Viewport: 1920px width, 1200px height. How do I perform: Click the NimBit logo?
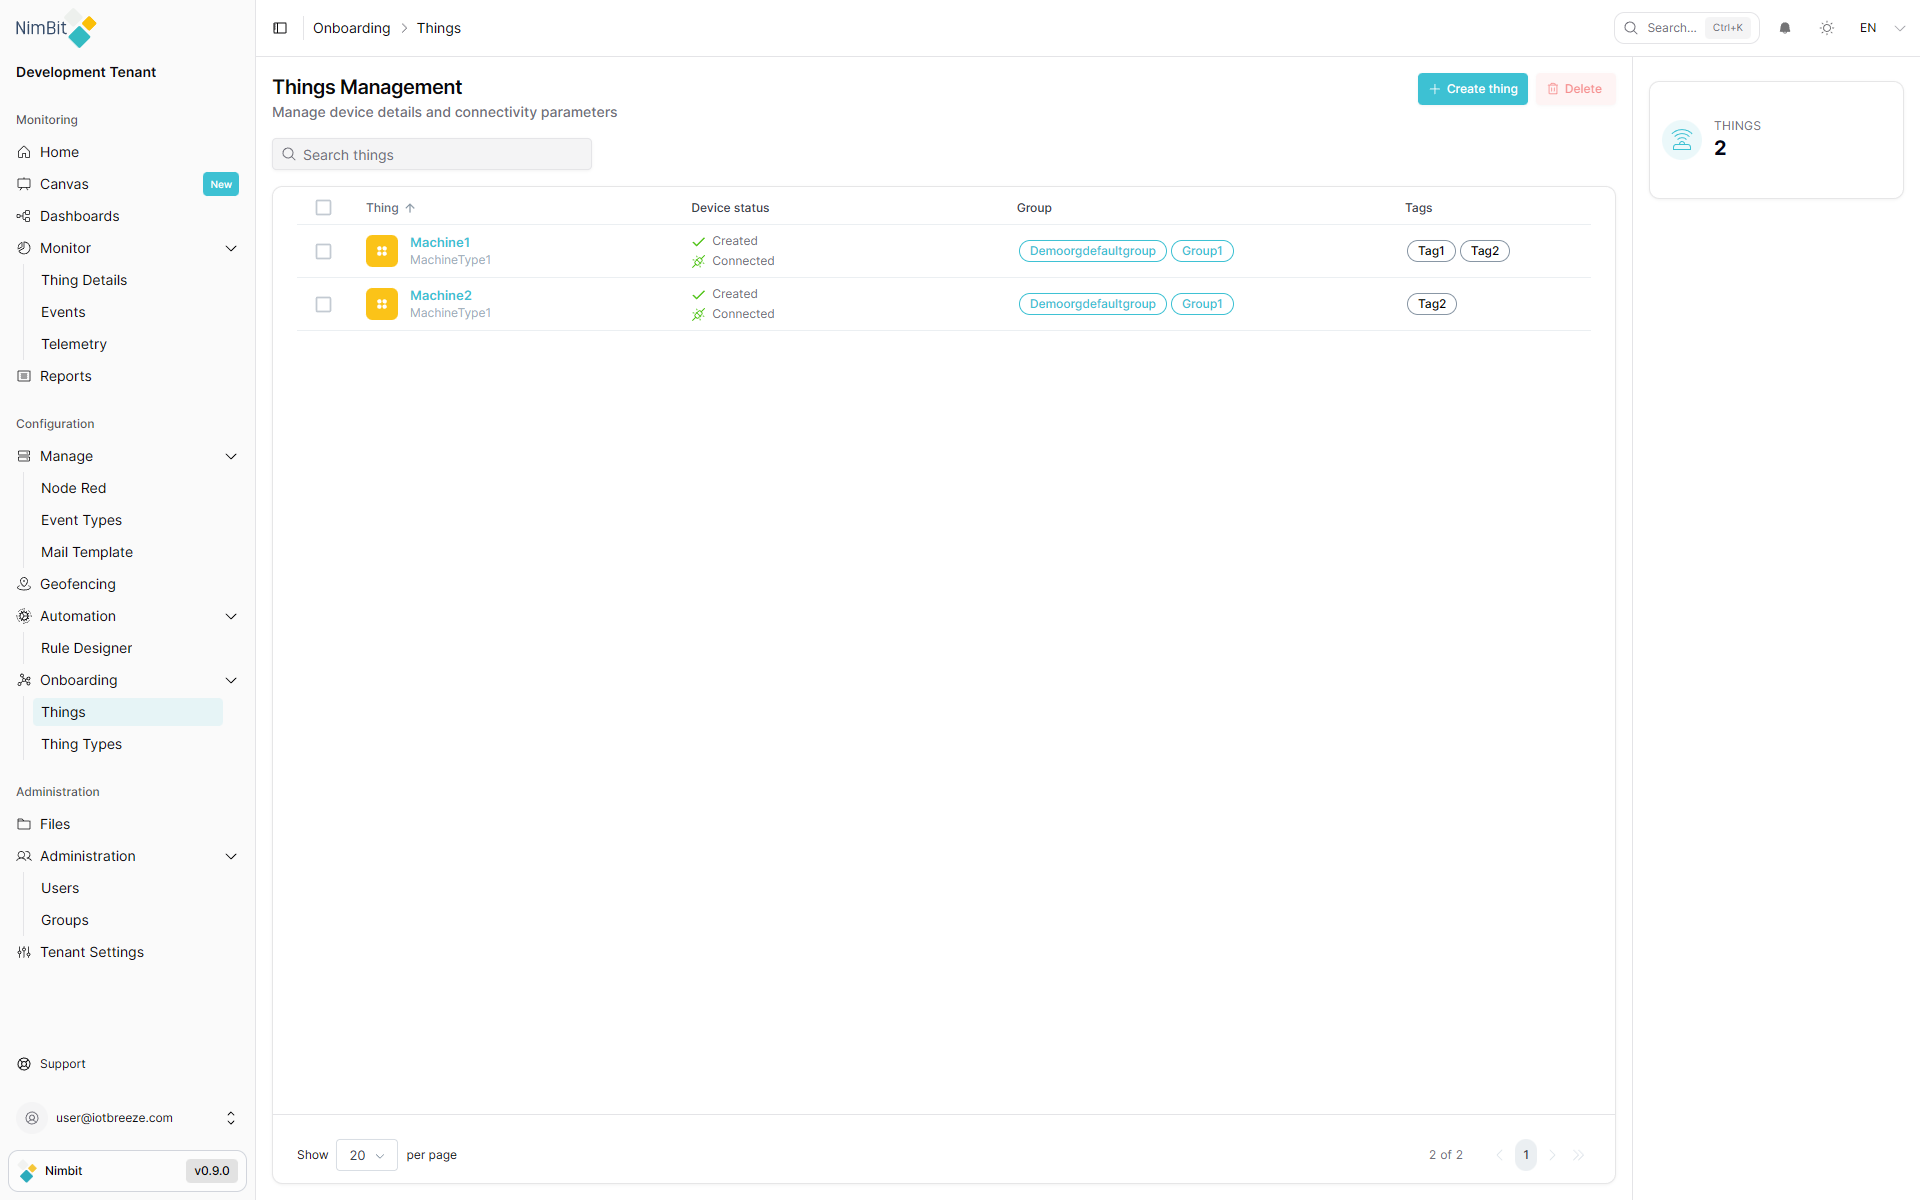pyautogui.click(x=56, y=29)
